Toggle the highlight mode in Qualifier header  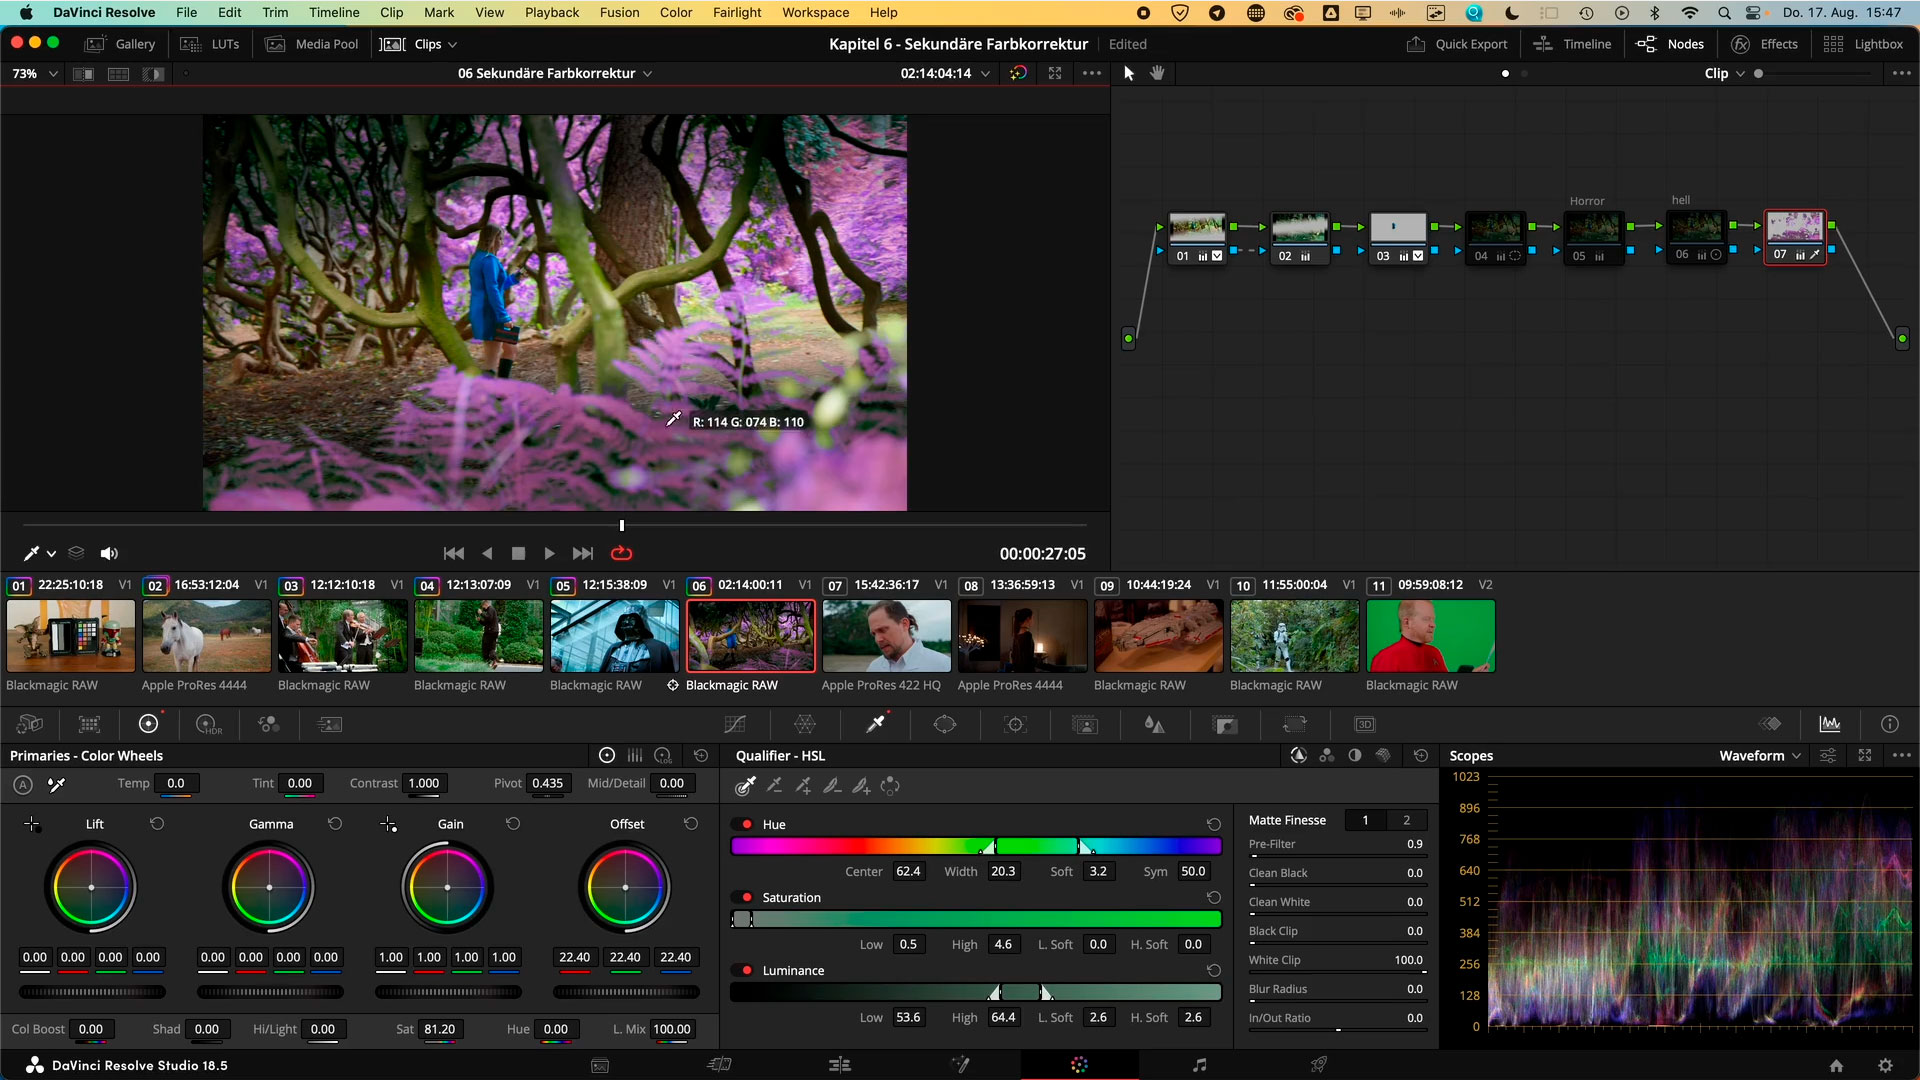pyautogui.click(x=1298, y=756)
